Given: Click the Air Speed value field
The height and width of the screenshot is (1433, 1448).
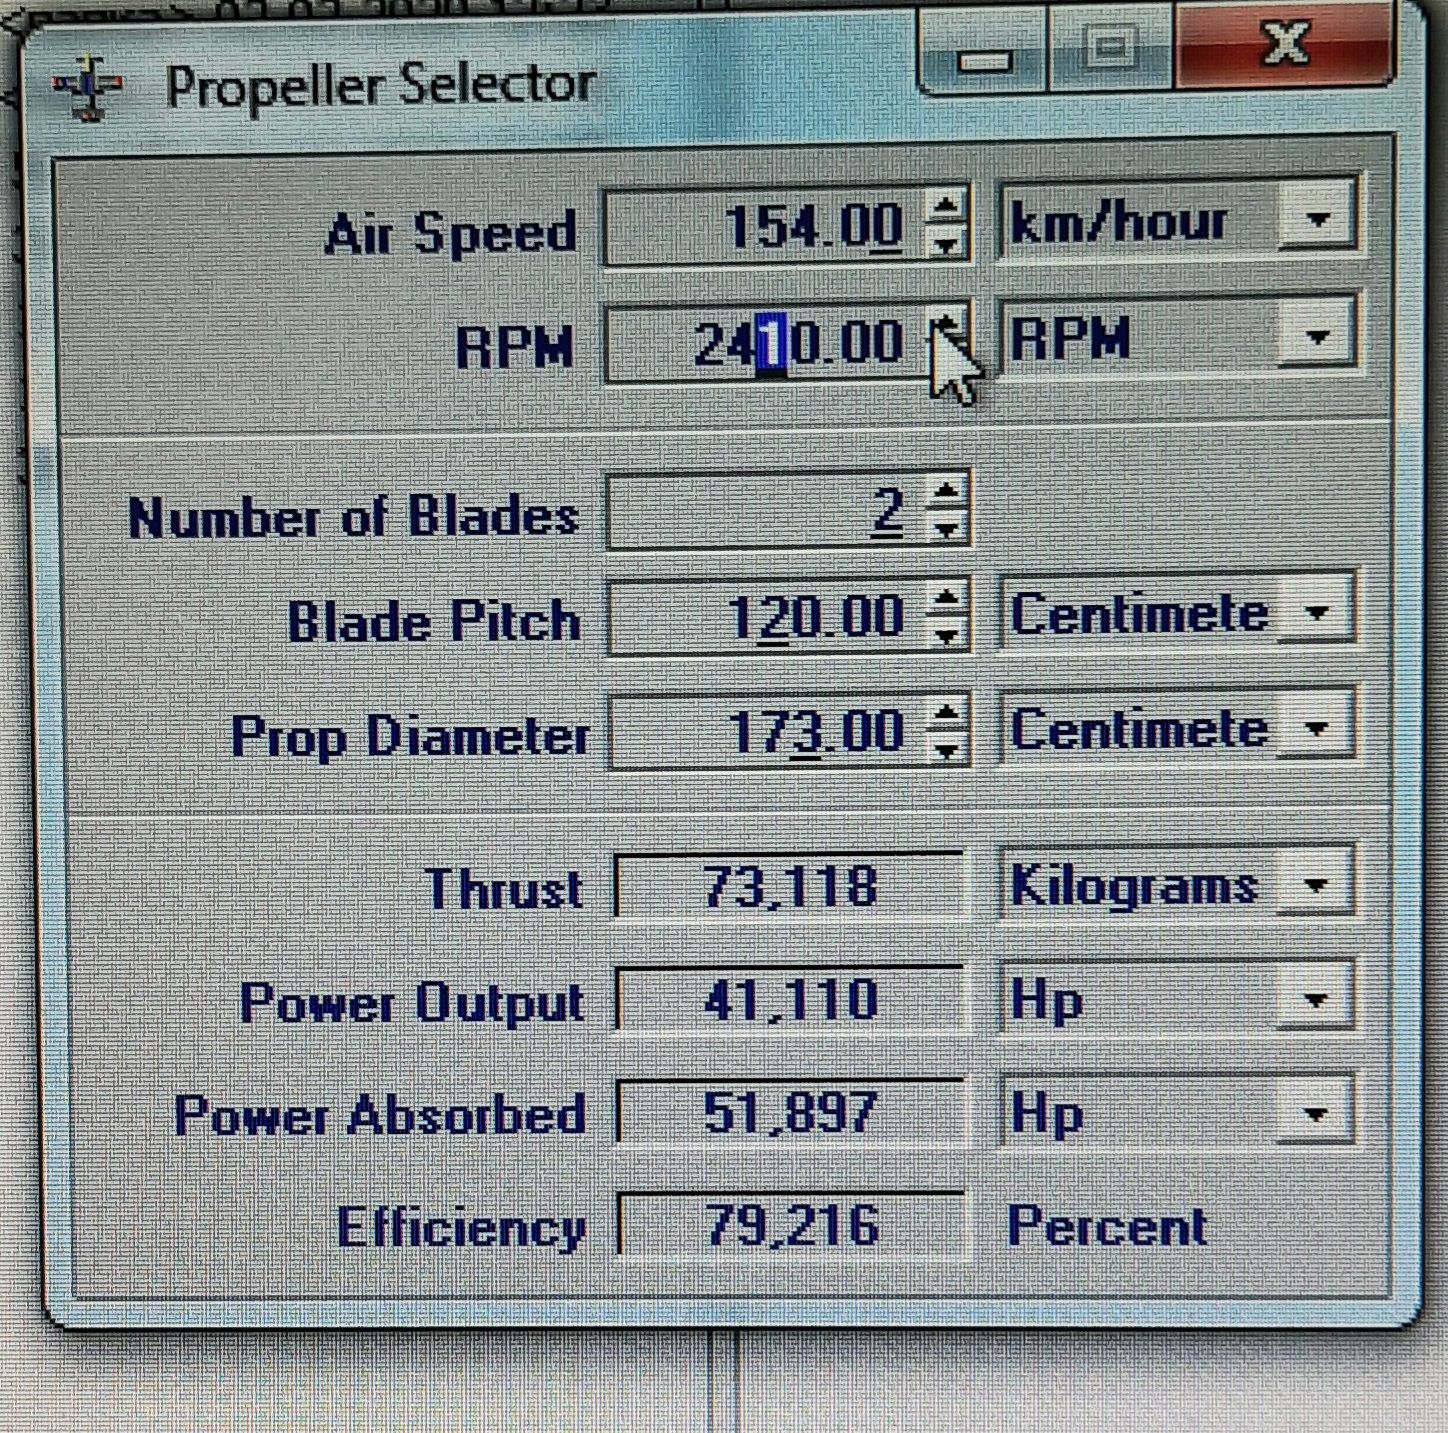Looking at the screenshot, I should 765,226.
